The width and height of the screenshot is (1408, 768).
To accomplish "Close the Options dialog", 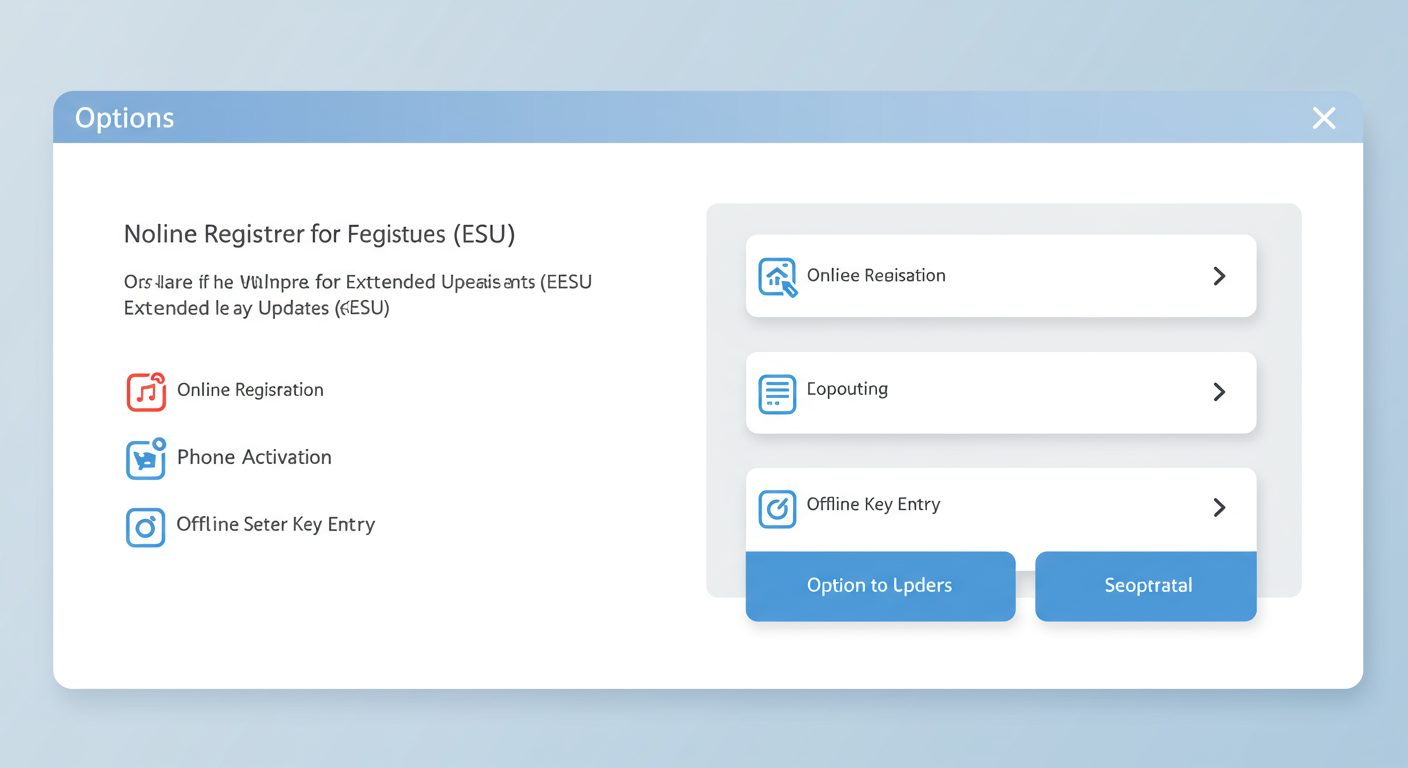I will point(1324,118).
